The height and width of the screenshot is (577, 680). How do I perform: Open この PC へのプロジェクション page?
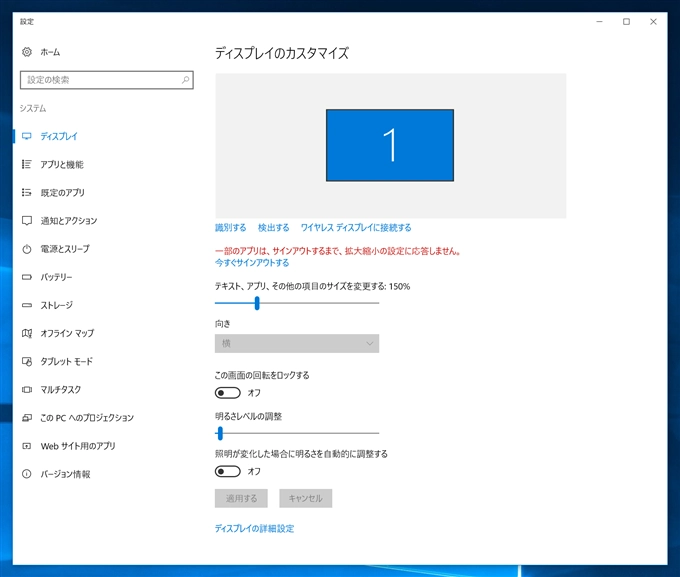87,418
